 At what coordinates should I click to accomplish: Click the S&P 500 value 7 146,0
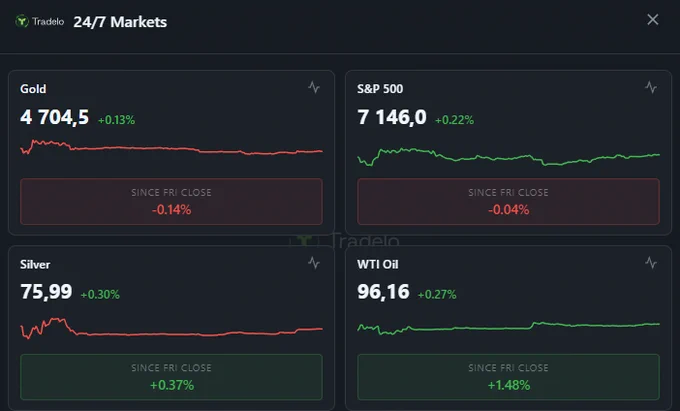tap(392, 117)
